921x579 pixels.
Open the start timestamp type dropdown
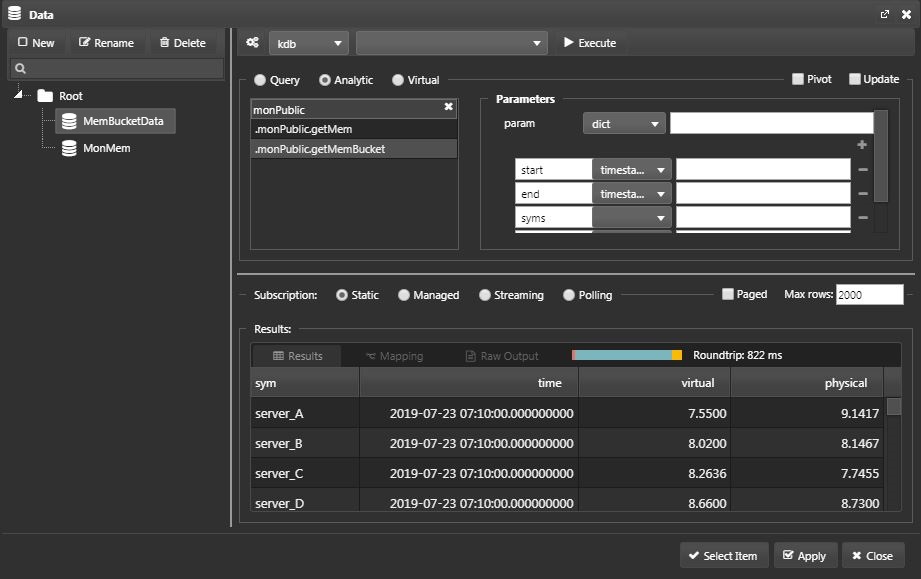[631, 170]
